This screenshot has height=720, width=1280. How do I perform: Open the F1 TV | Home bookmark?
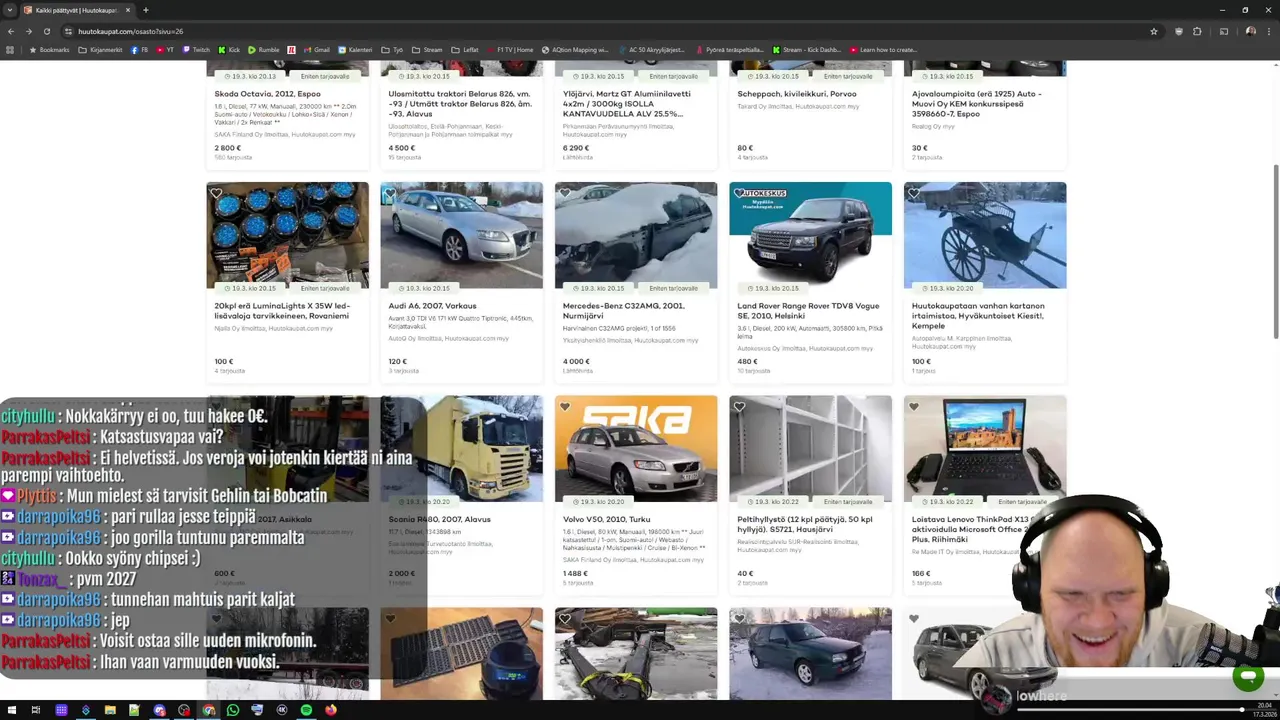tap(510, 49)
